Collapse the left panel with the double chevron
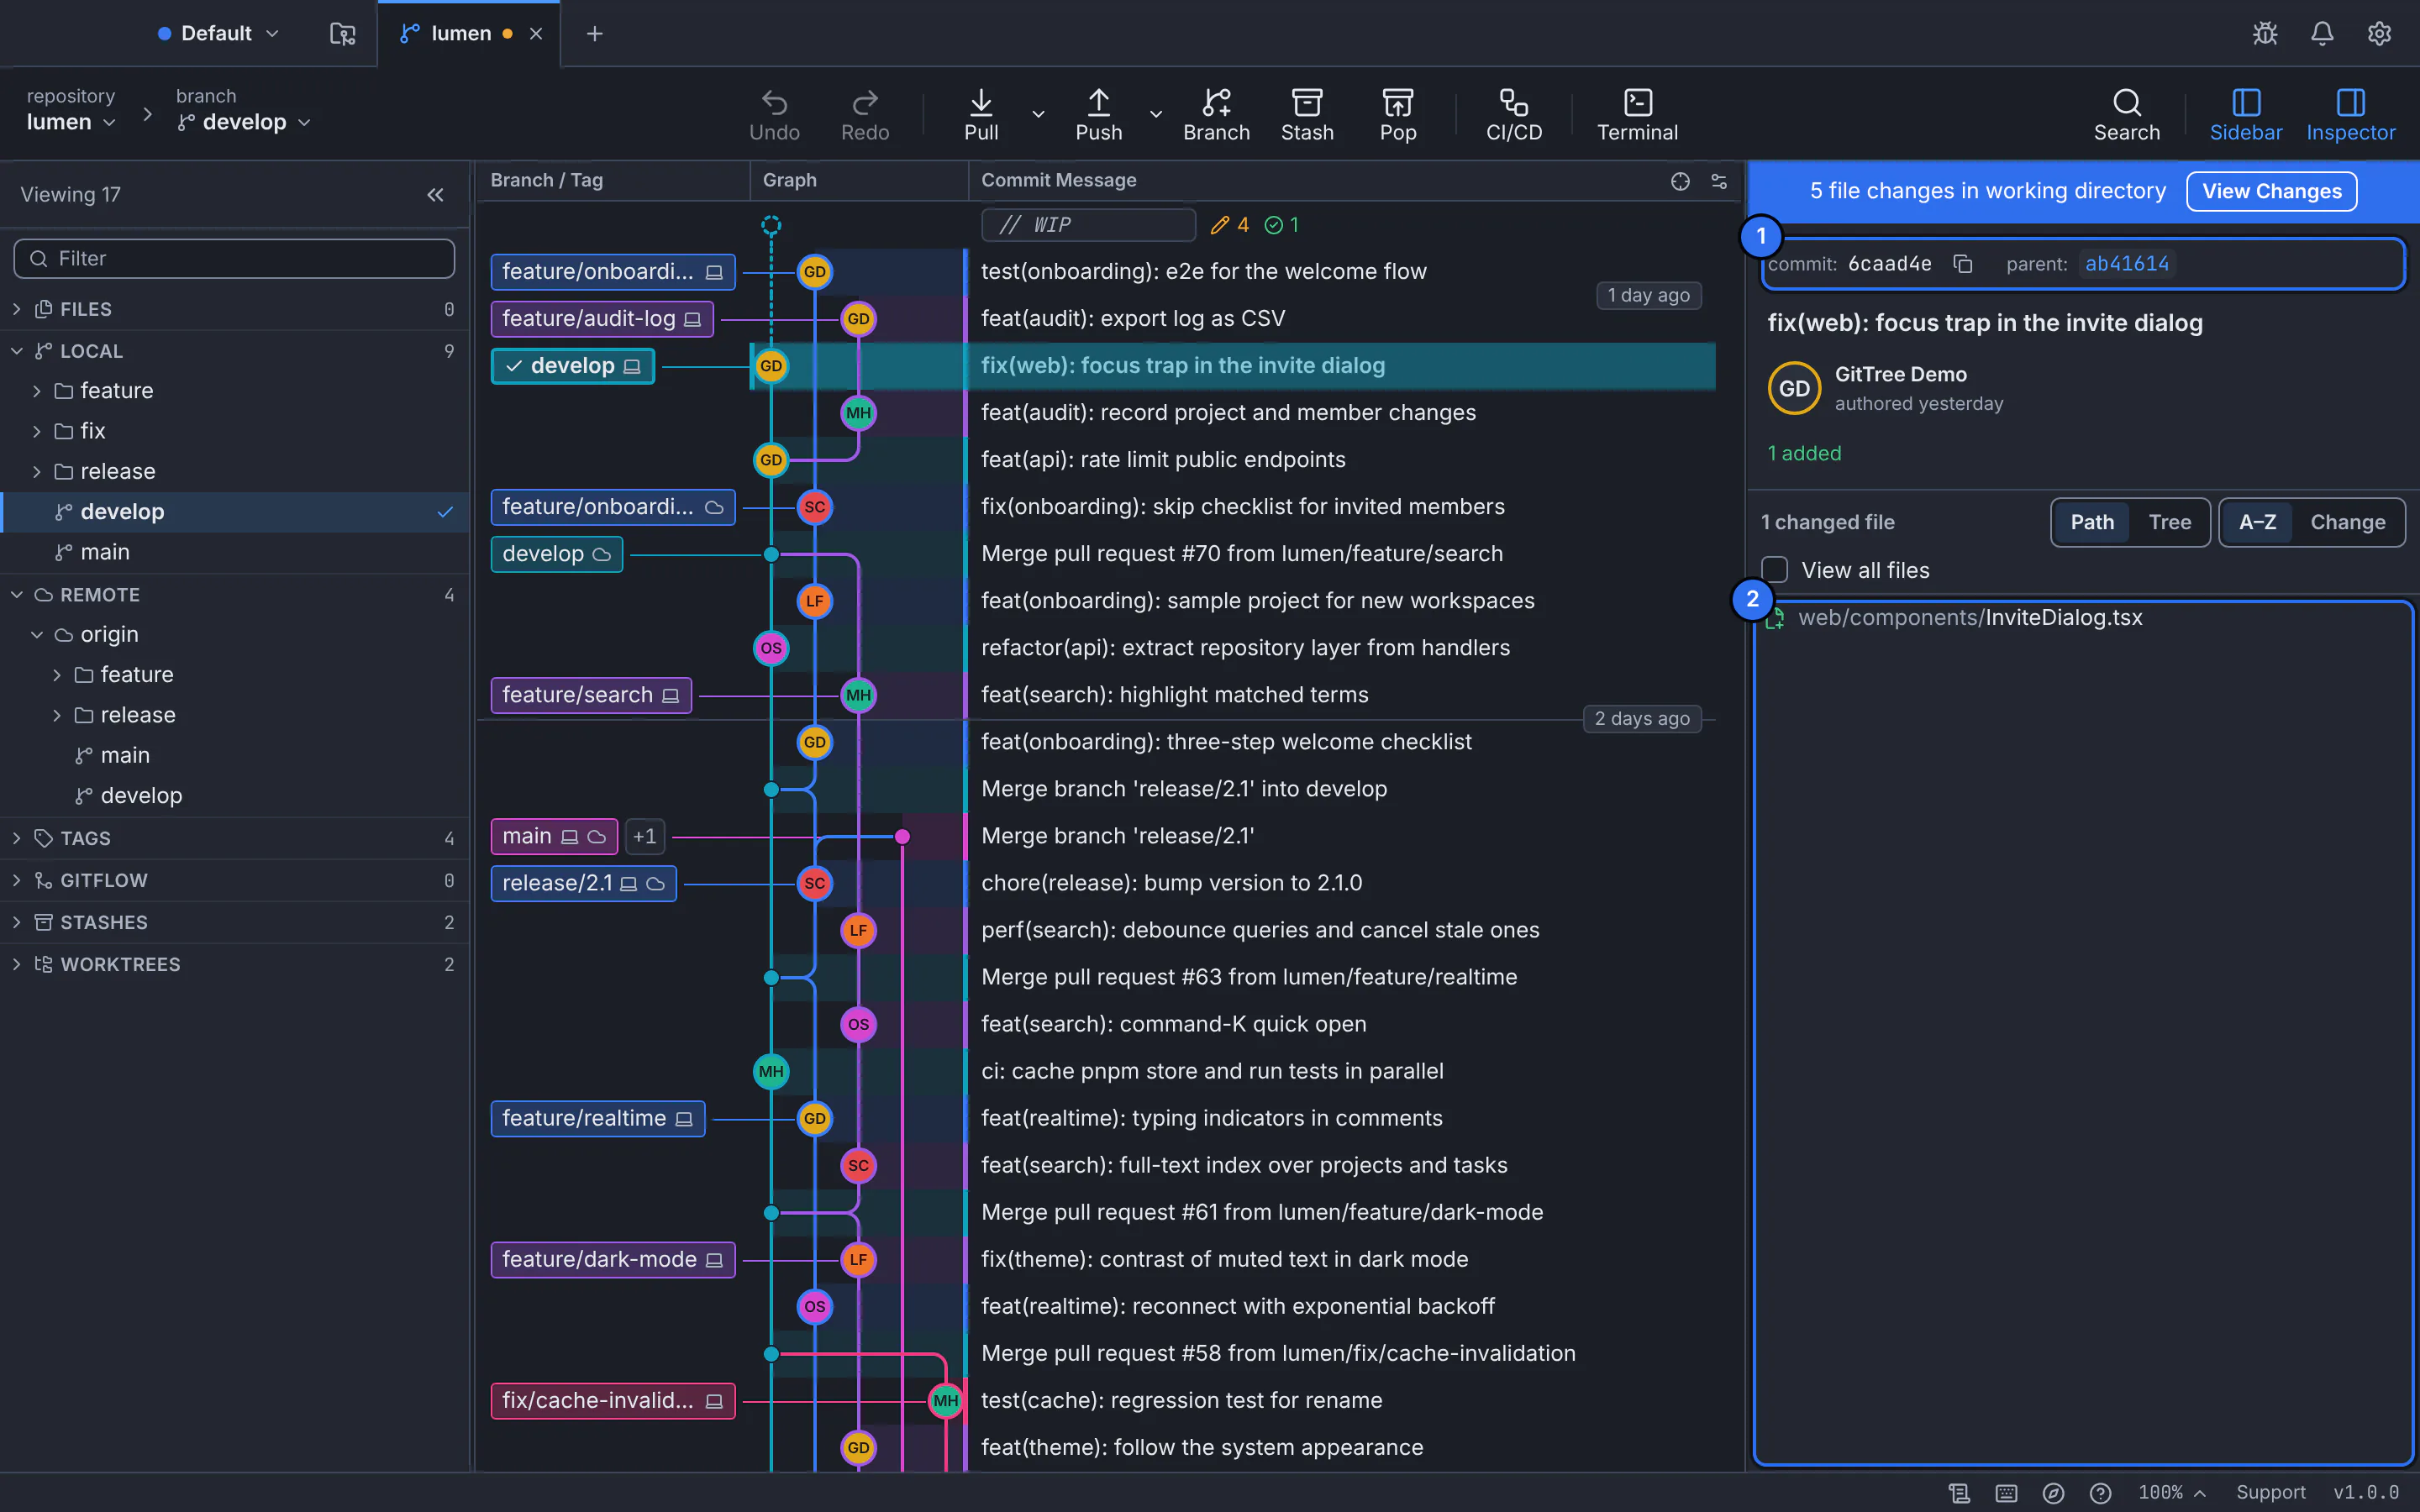This screenshot has width=2420, height=1512. click(x=435, y=194)
